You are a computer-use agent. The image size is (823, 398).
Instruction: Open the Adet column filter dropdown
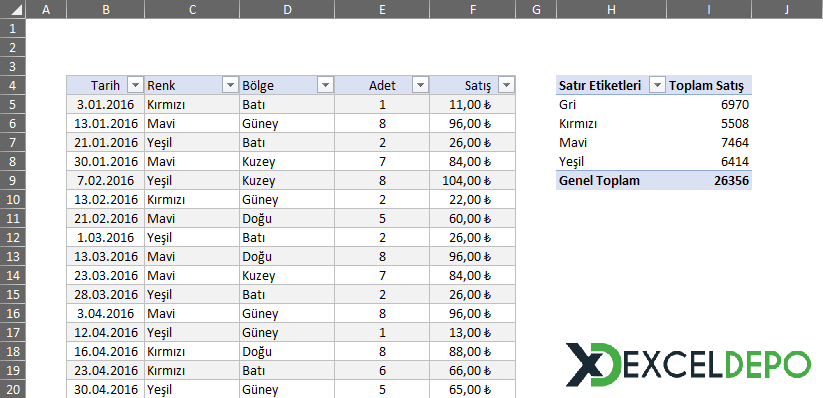click(x=420, y=85)
